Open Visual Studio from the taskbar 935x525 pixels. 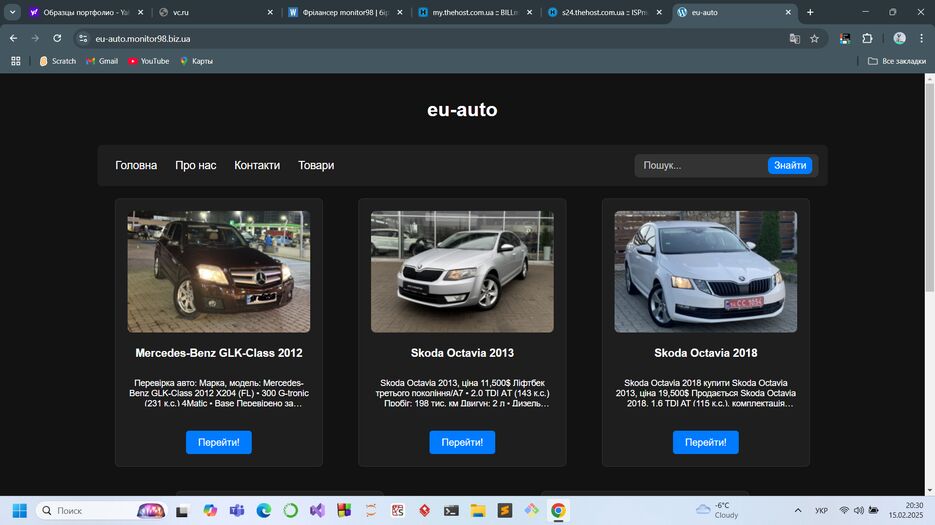click(317, 511)
